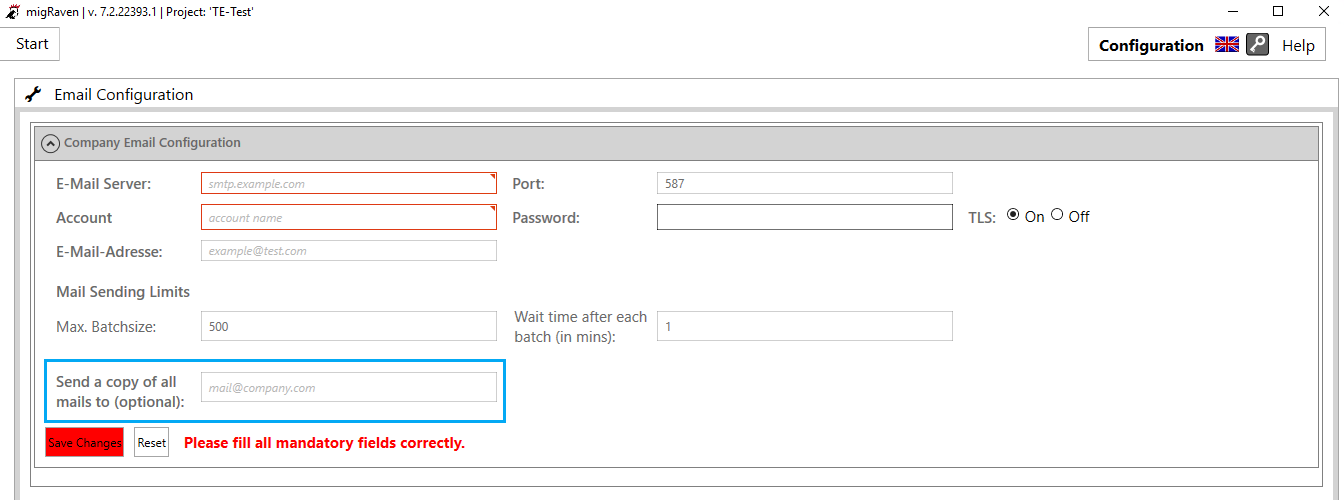Click the send copy of mails field
The image size is (1344, 500).
point(349,387)
